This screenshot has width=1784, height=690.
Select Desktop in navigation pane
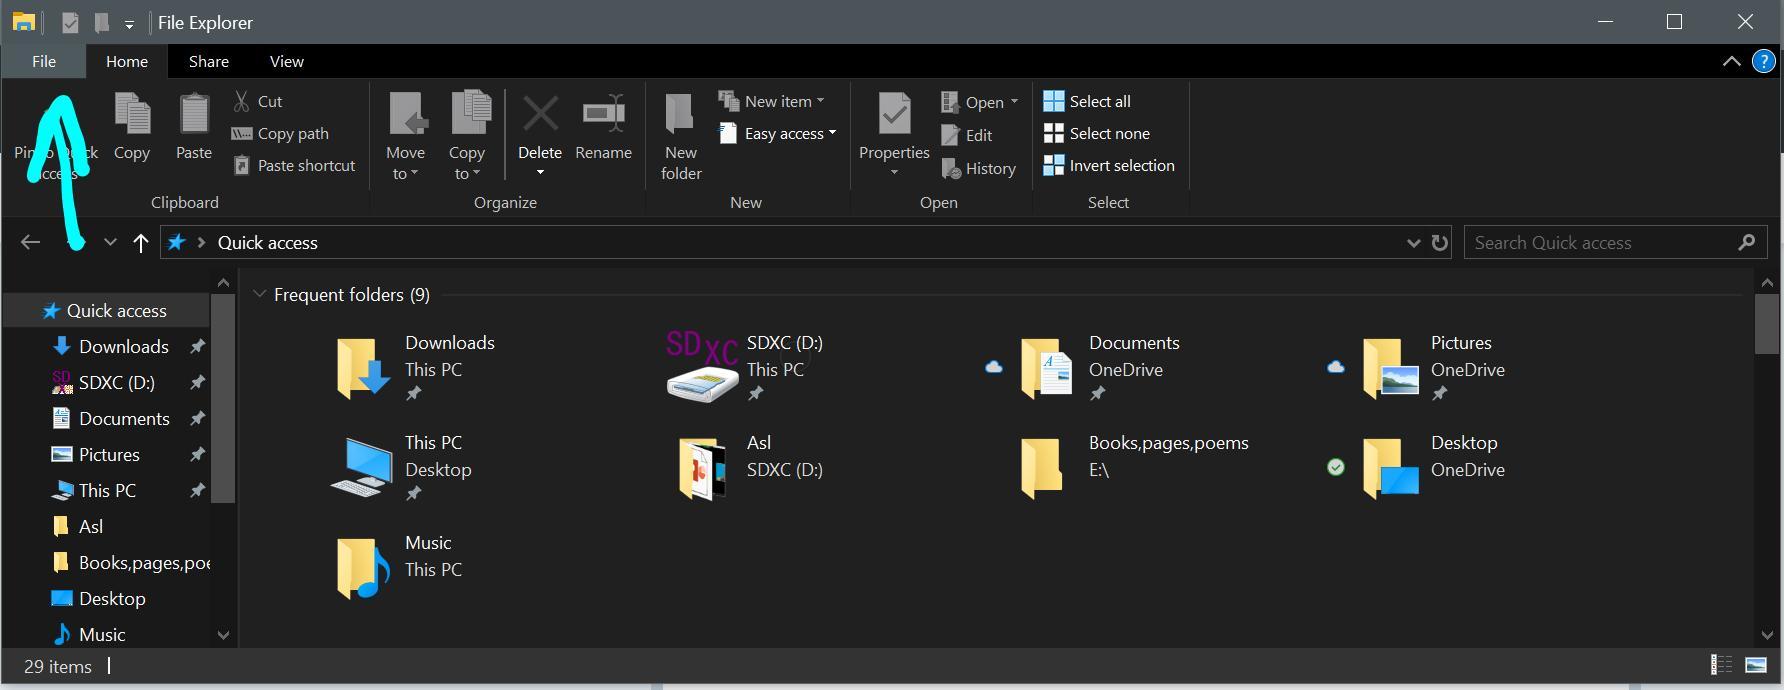tap(106, 598)
